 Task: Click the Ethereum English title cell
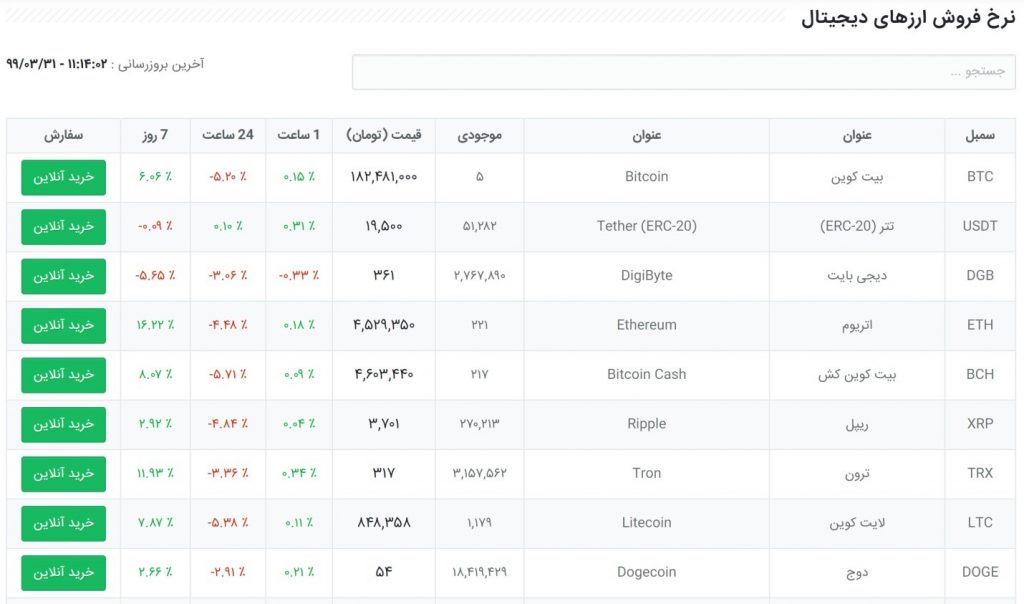tap(647, 325)
